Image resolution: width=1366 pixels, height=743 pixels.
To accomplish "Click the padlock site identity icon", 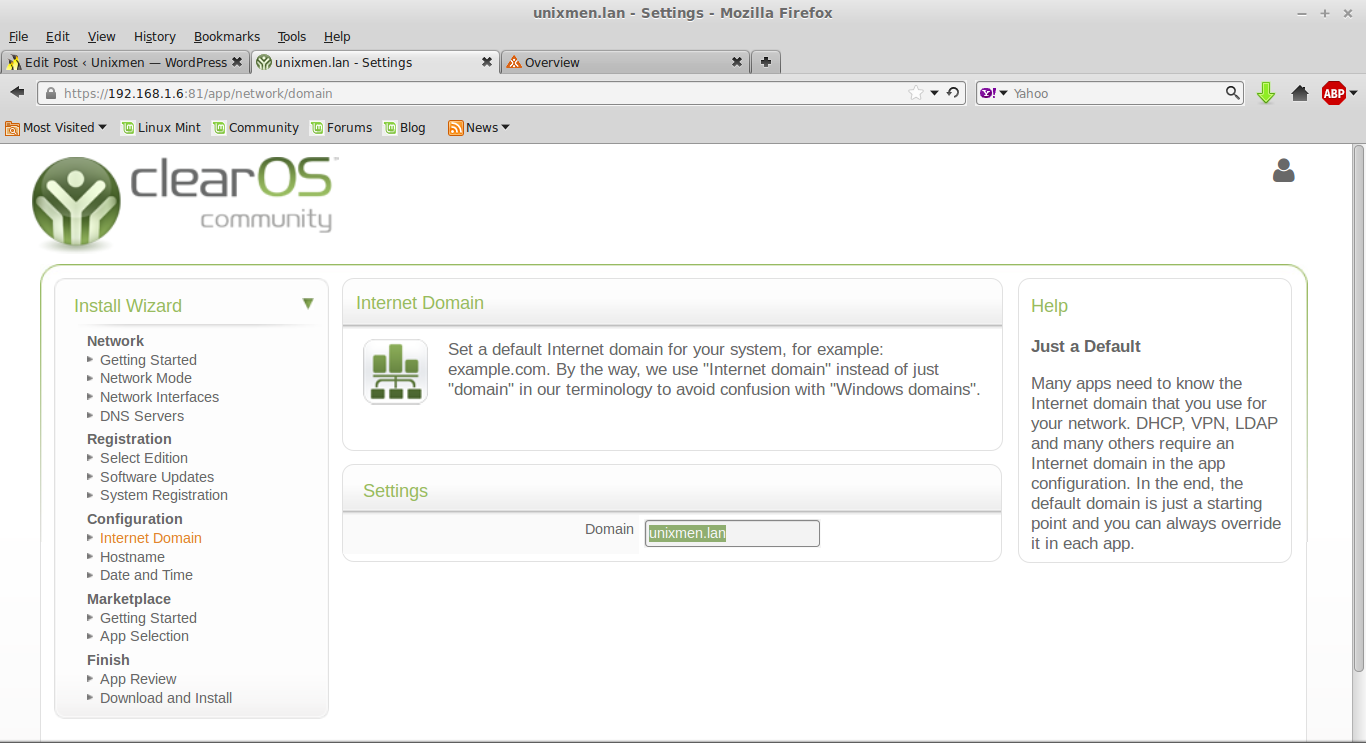I will click(x=51, y=93).
